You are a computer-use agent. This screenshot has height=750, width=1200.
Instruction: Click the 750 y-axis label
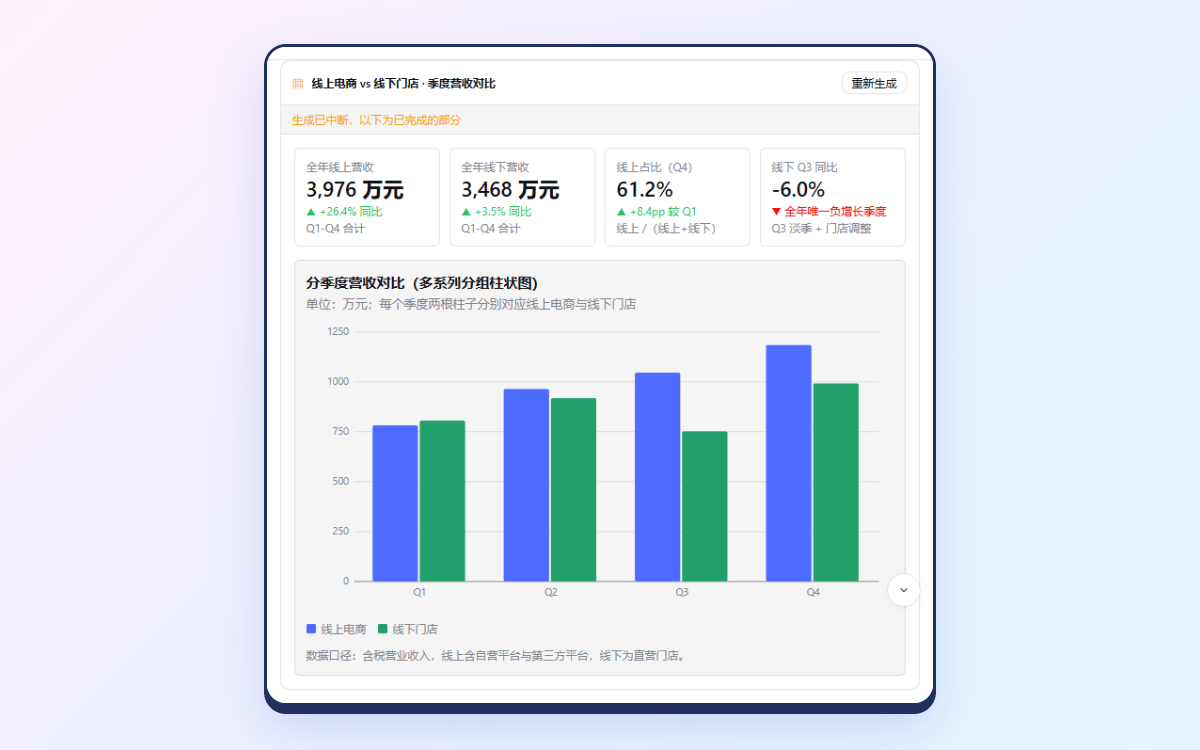click(x=340, y=432)
